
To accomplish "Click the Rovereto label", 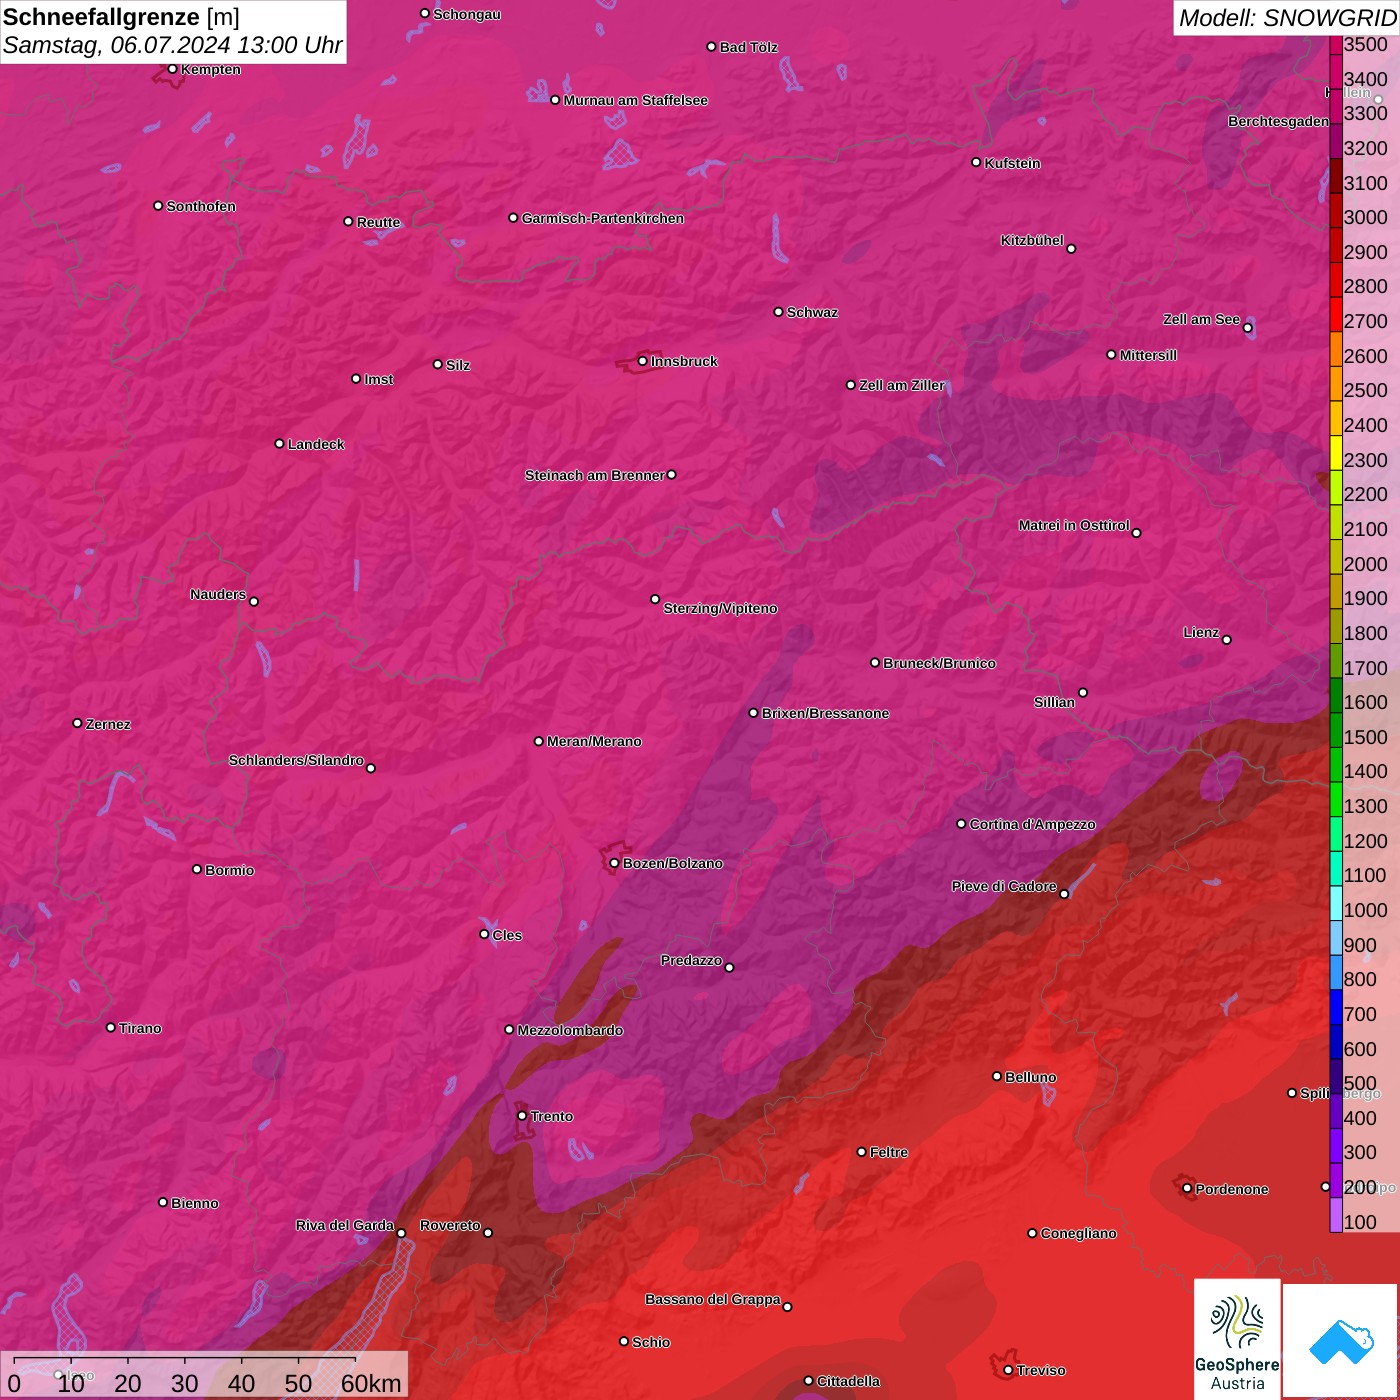I will coord(450,1225).
